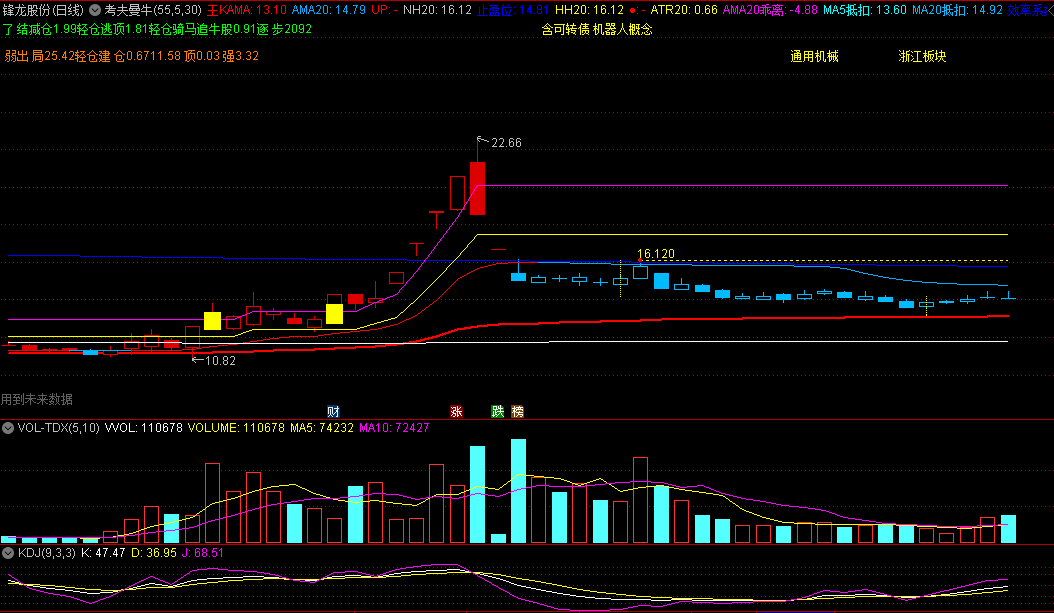This screenshot has width=1054, height=613.
Task: Click the 浙江板块 region label
Action: point(922,56)
